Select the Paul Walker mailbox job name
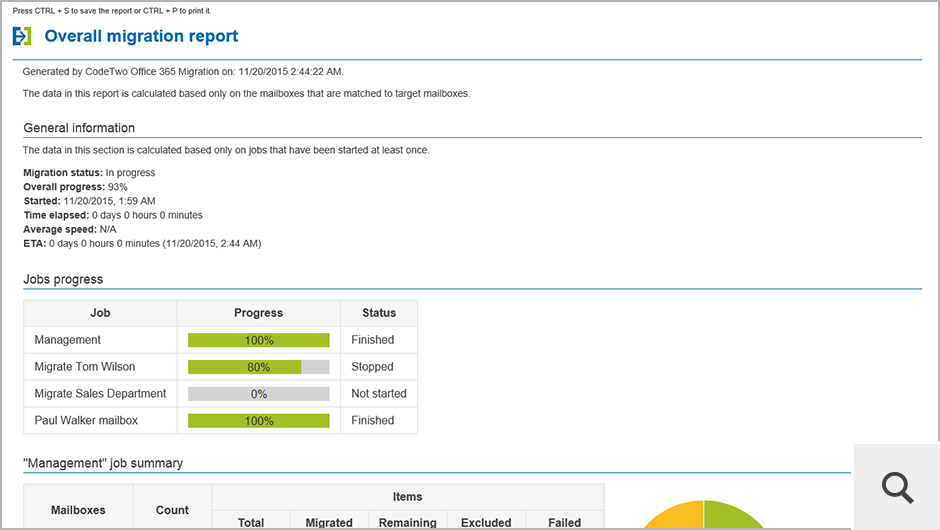The width and height of the screenshot is (940, 530). tap(86, 421)
